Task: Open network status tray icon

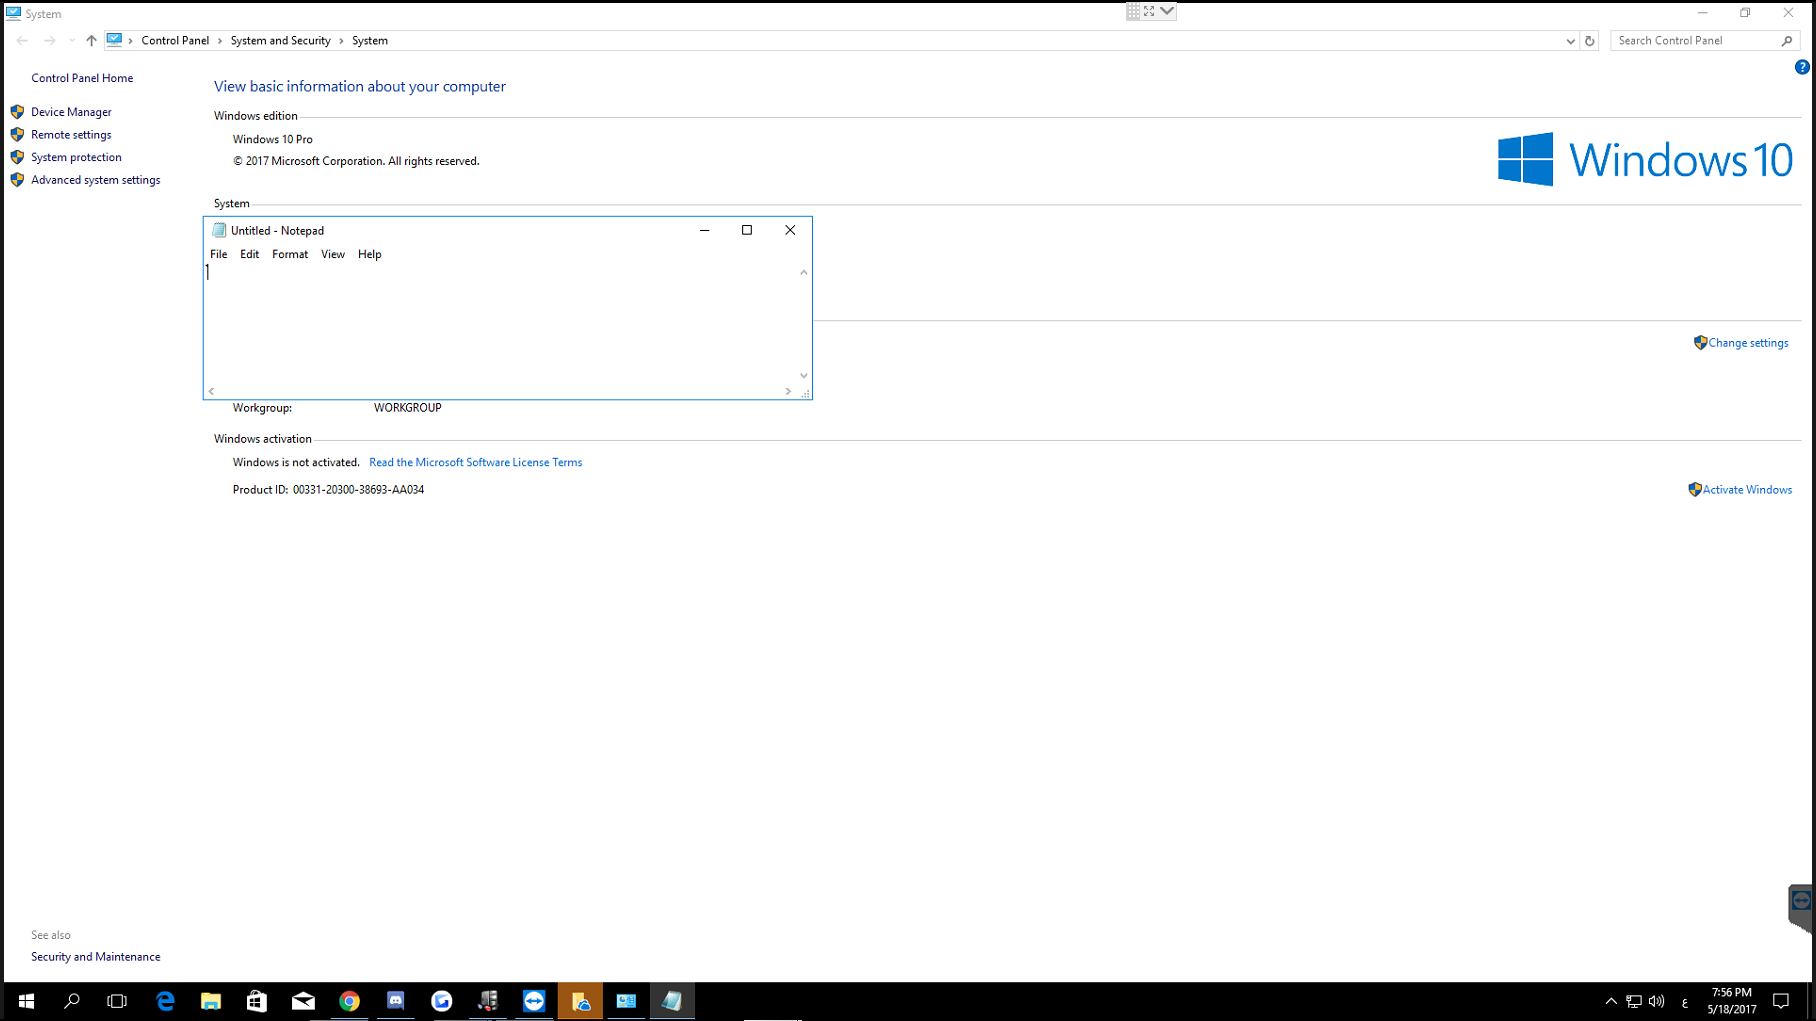Action: (1633, 1001)
